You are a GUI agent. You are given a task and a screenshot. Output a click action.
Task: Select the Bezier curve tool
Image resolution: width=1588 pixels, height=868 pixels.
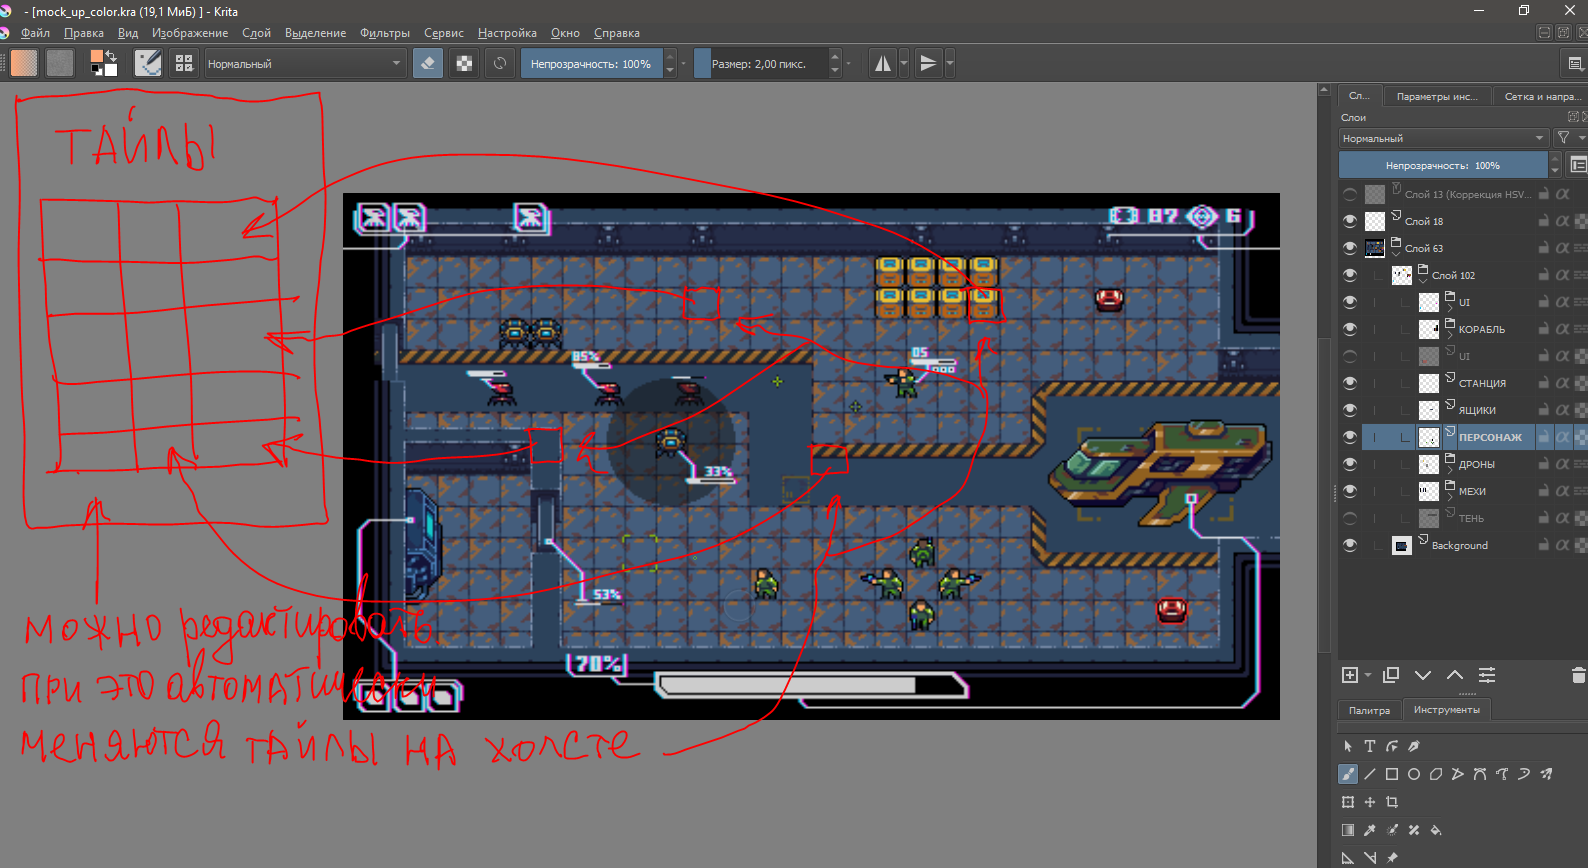(x=1480, y=774)
